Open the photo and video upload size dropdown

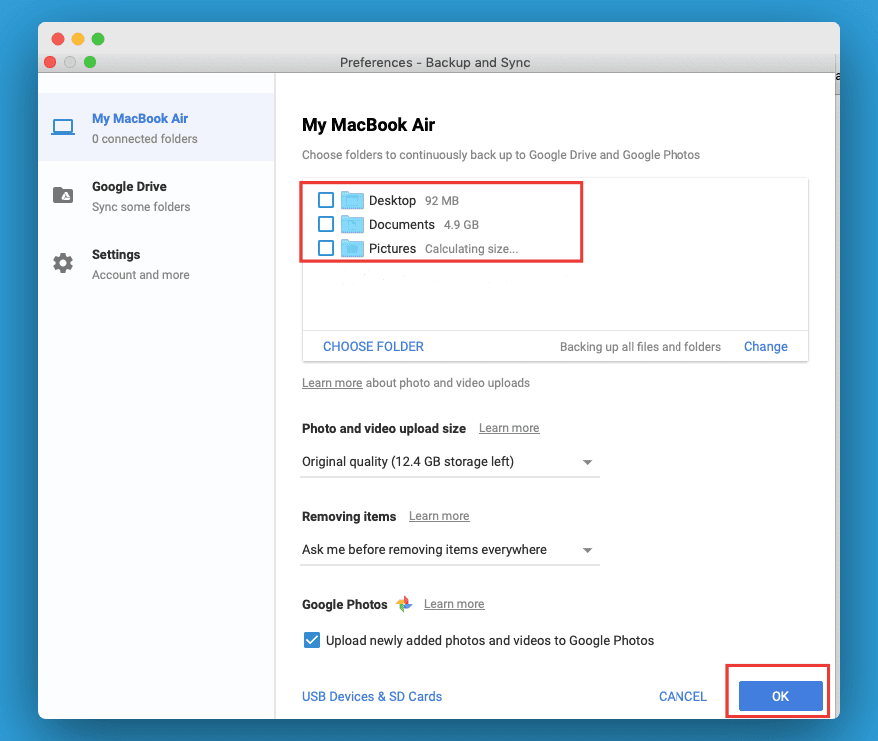tap(588, 462)
